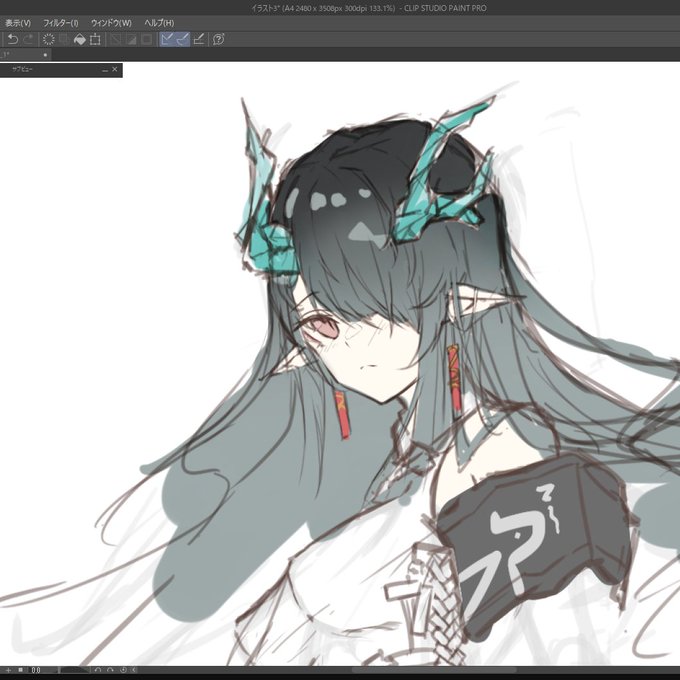This screenshot has width=680, height=680.
Task: Click the plus zoom icon in status bar
Action: tap(8, 670)
